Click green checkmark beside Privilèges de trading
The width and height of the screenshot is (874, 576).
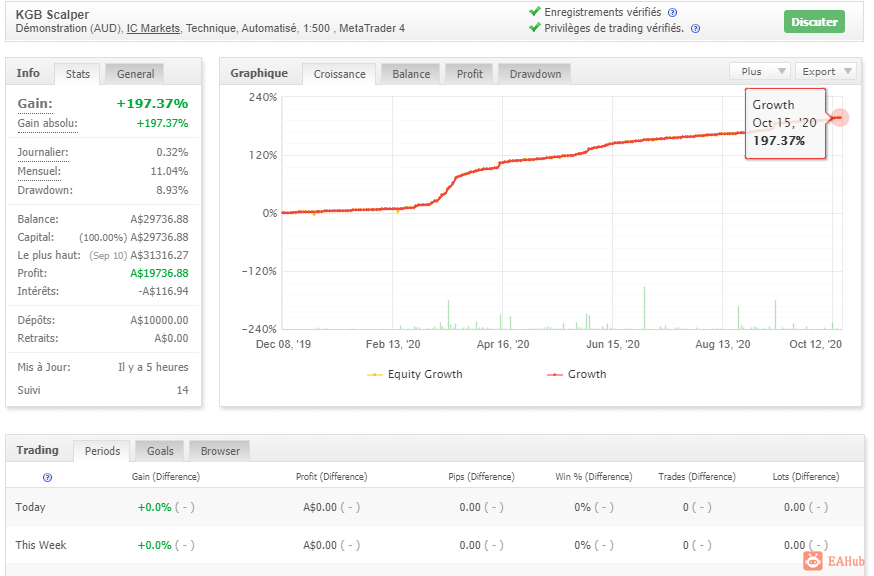click(x=535, y=27)
